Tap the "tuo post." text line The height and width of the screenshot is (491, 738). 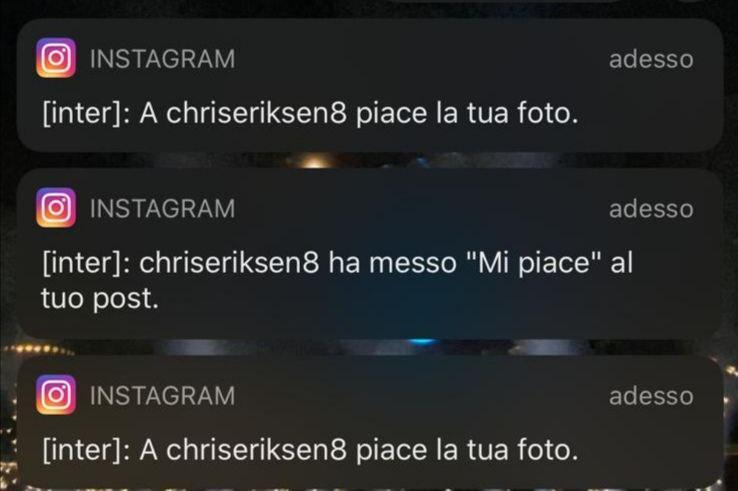point(100,298)
